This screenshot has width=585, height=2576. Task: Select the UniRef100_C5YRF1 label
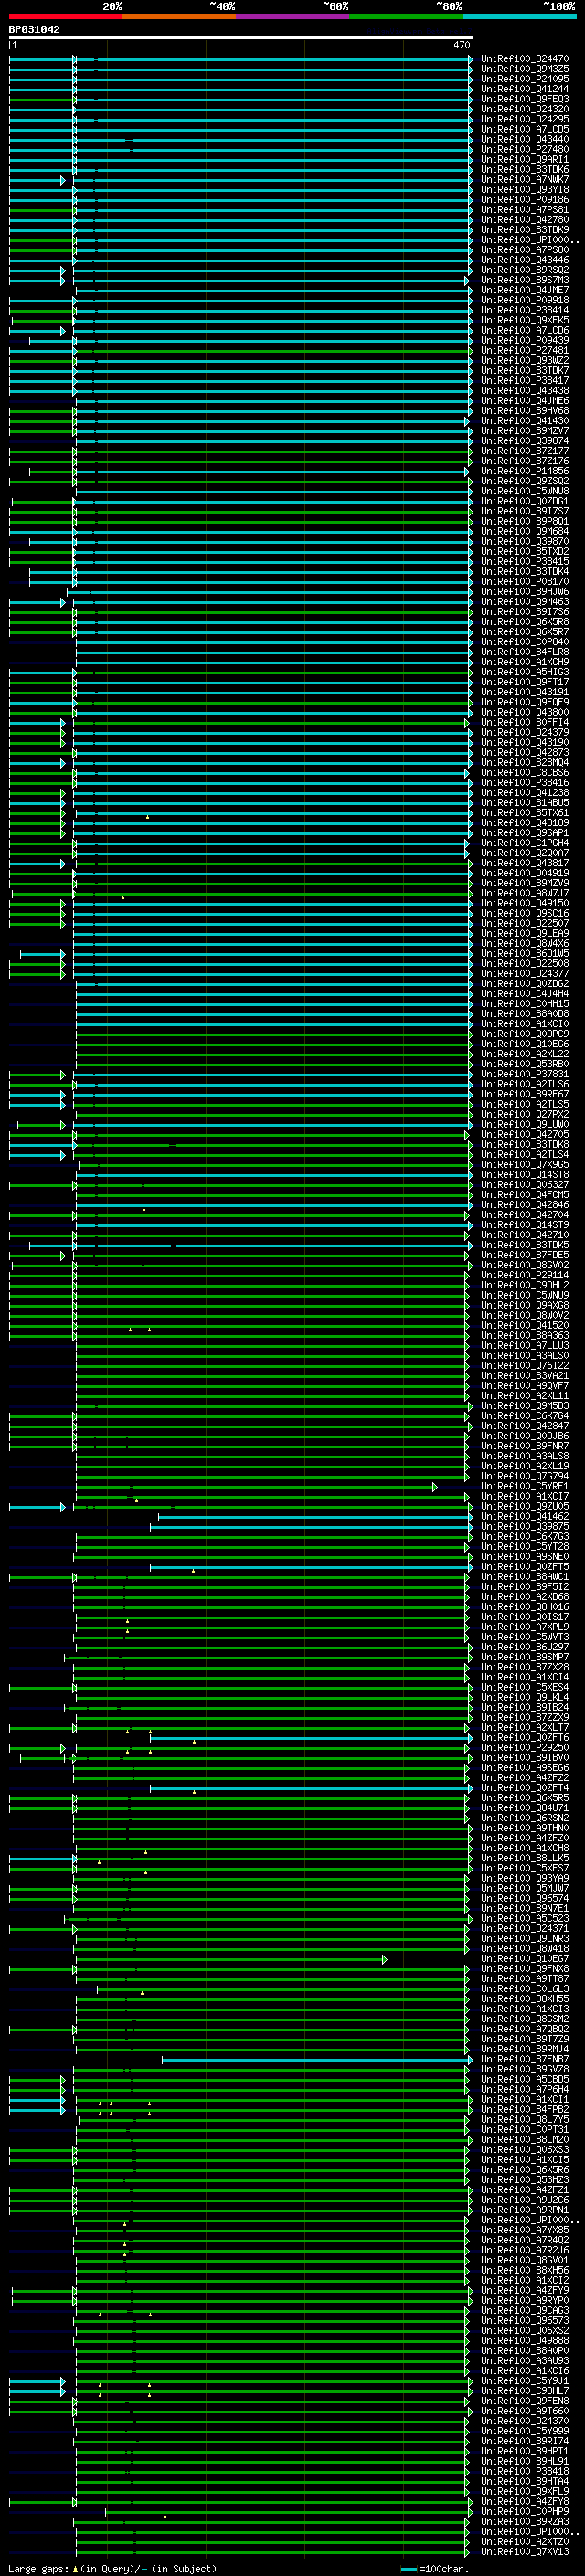pyautogui.click(x=524, y=1487)
